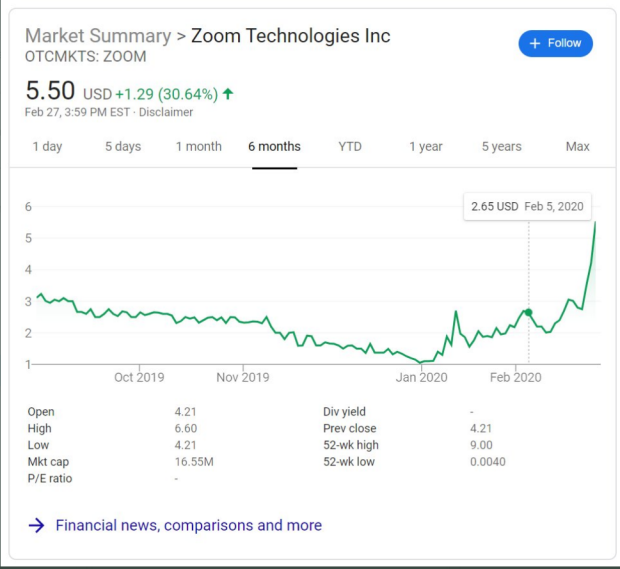This screenshot has width=620, height=569.
Task: Click the Oct 2019 axis label
Action: point(139,377)
